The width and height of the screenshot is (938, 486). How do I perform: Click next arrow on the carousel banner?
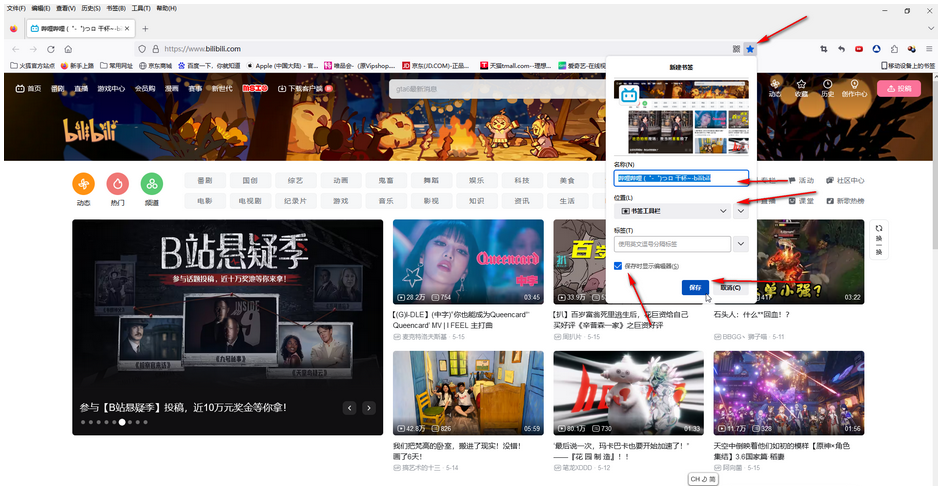369,408
